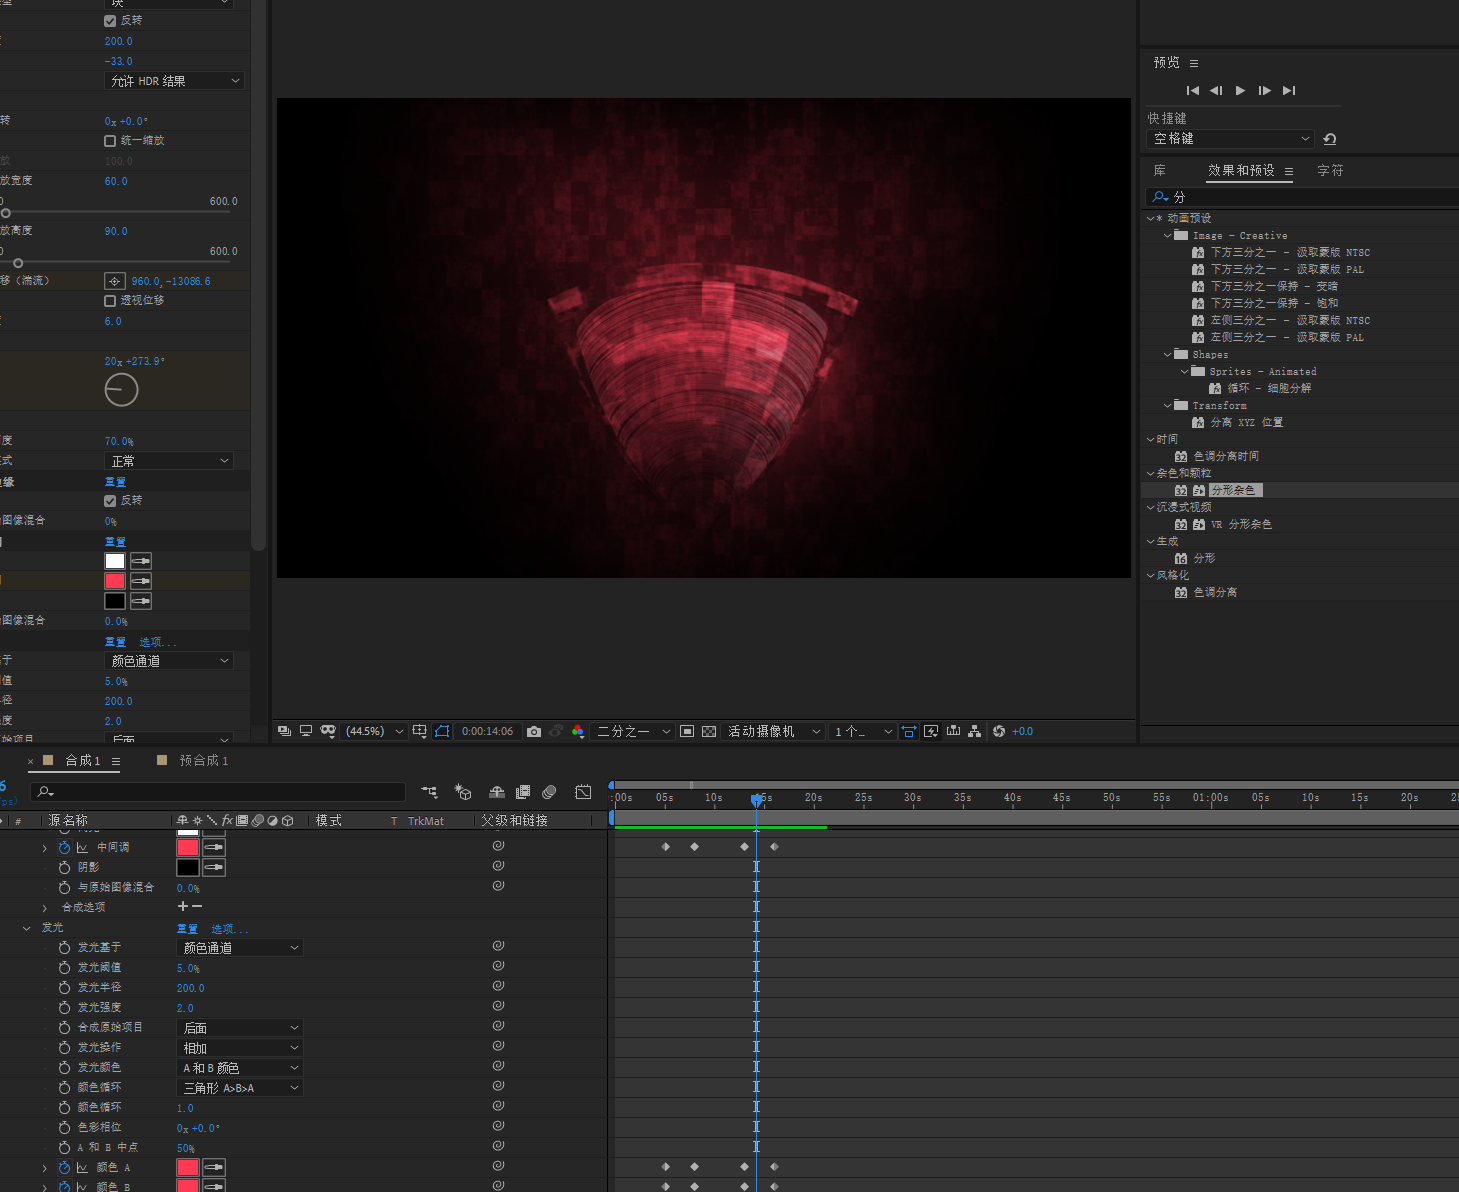Toggle the motion blur icon in the timeline
The height and width of the screenshot is (1192, 1459).
pos(549,792)
